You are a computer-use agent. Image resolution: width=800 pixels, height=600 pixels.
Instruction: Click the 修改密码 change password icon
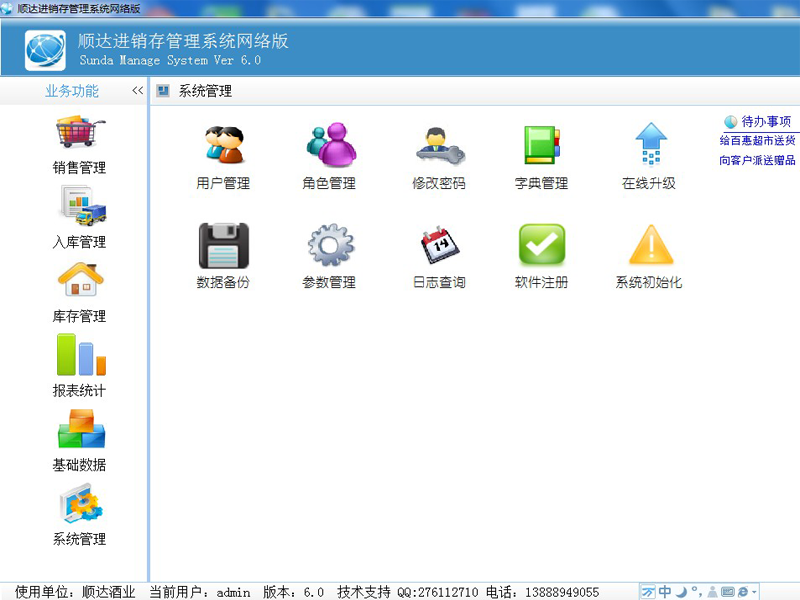pos(439,146)
